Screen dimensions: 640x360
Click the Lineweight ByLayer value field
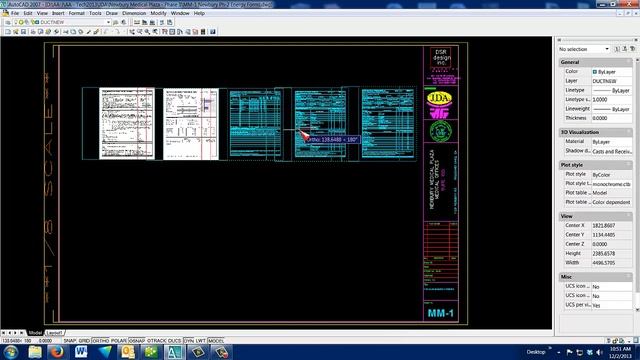(x=611, y=109)
